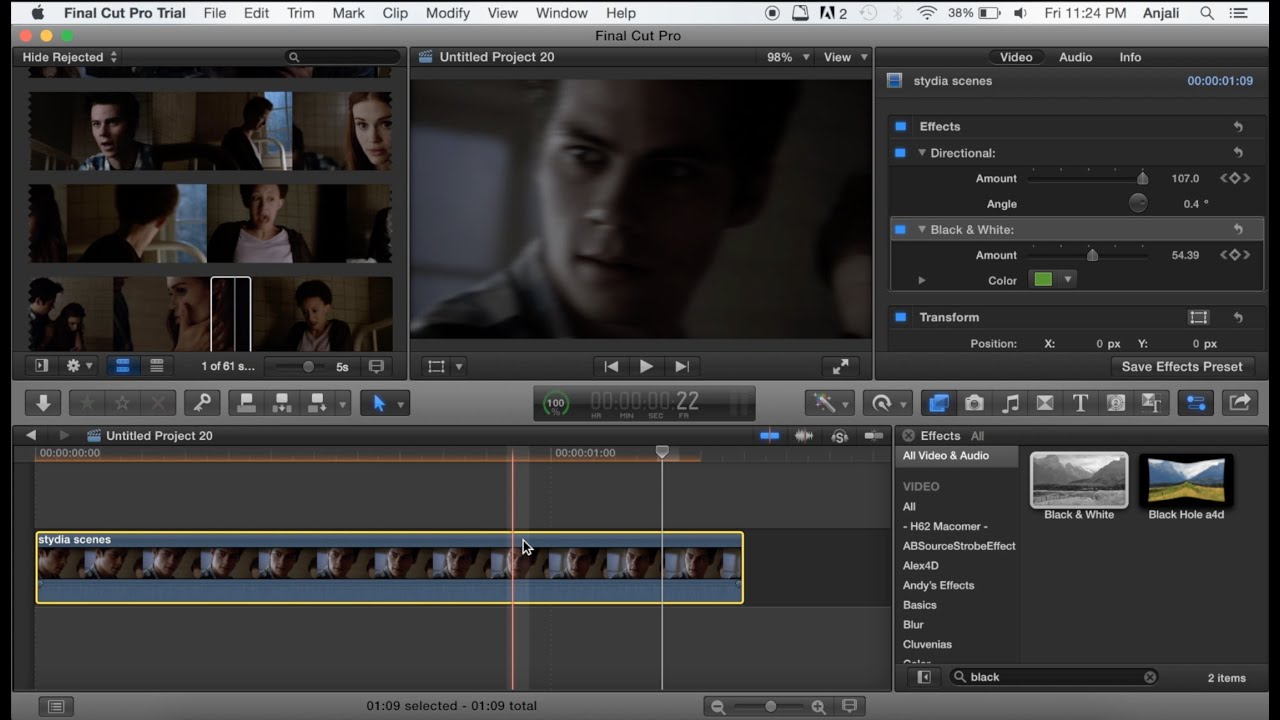
Task: Reset the Directional effect parameters
Action: [x=1238, y=153]
